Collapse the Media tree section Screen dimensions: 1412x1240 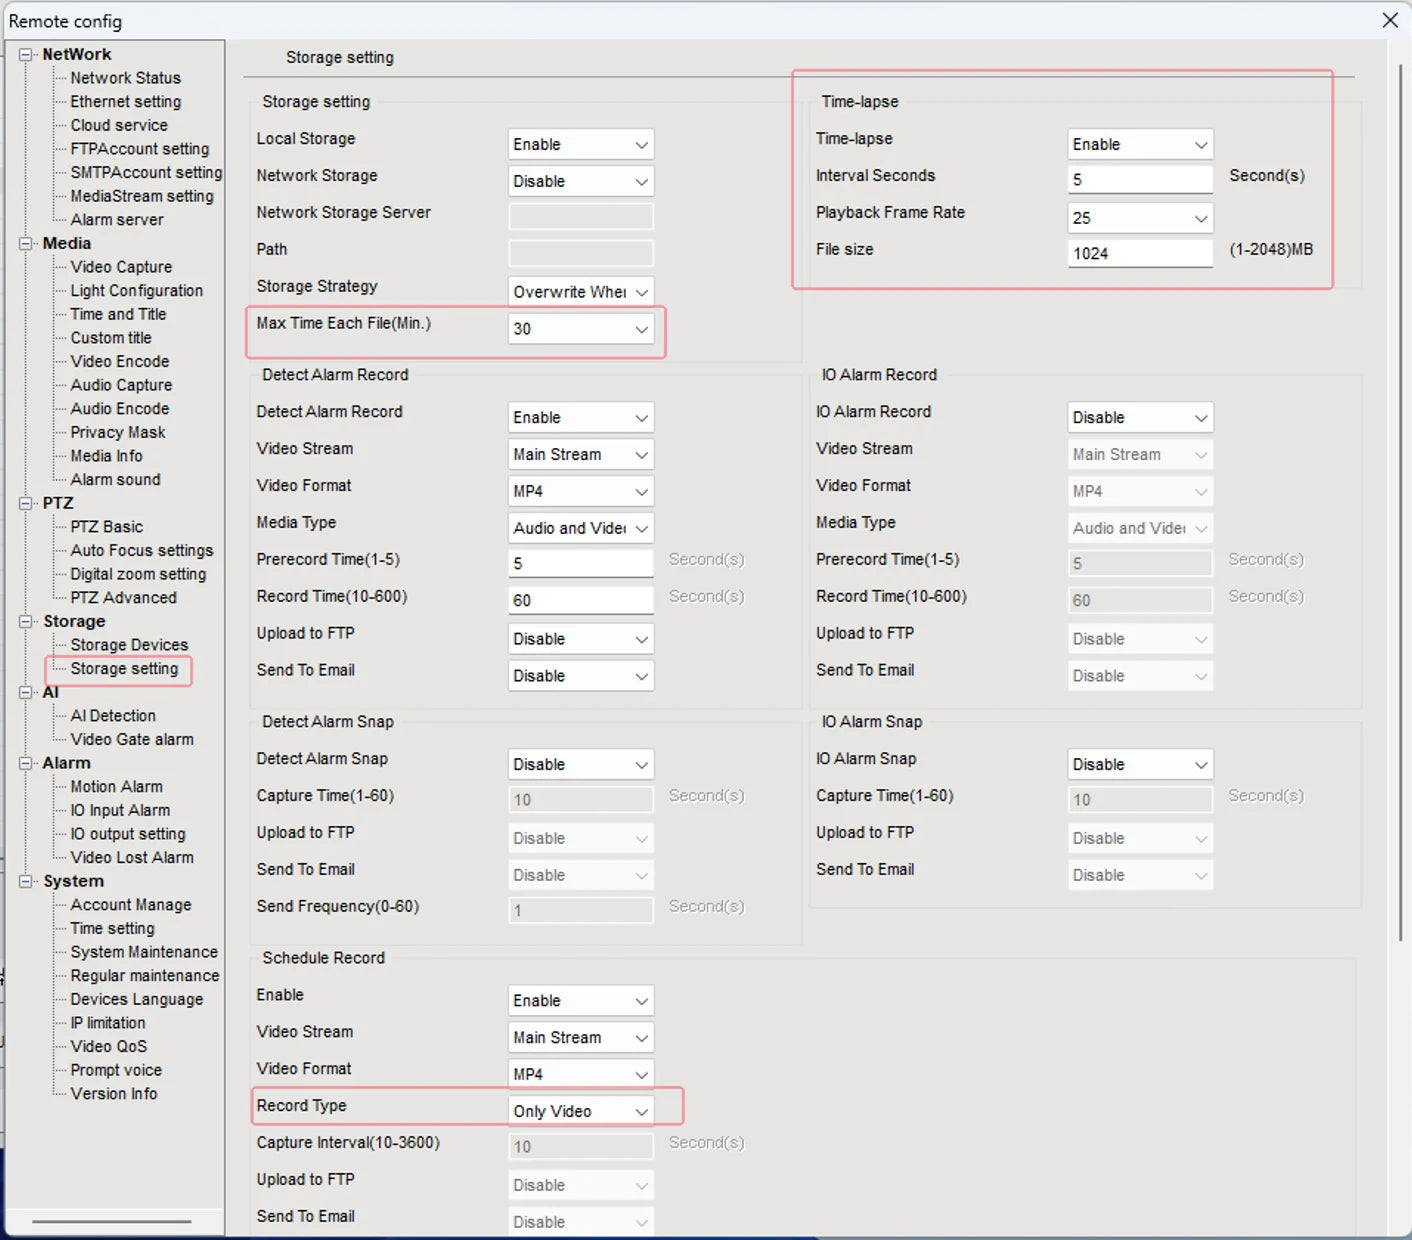click(x=26, y=244)
